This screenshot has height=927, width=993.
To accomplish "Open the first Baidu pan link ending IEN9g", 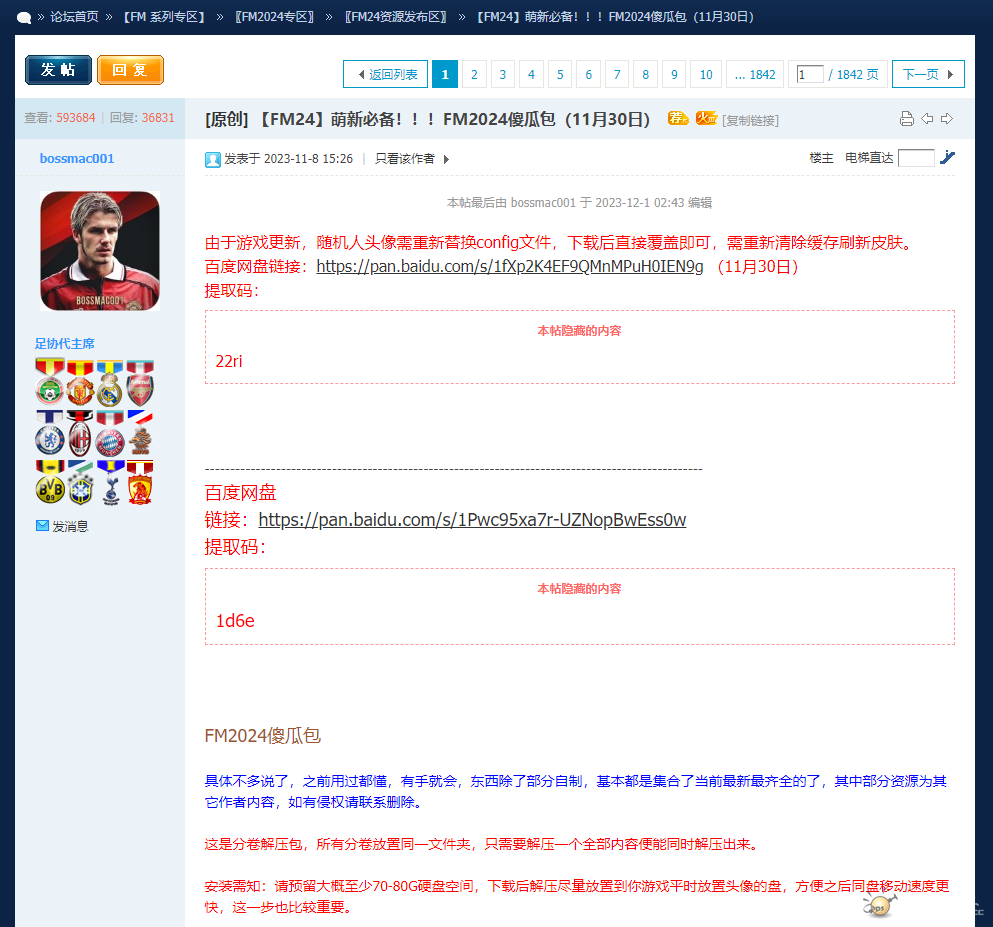I will (510, 266).
